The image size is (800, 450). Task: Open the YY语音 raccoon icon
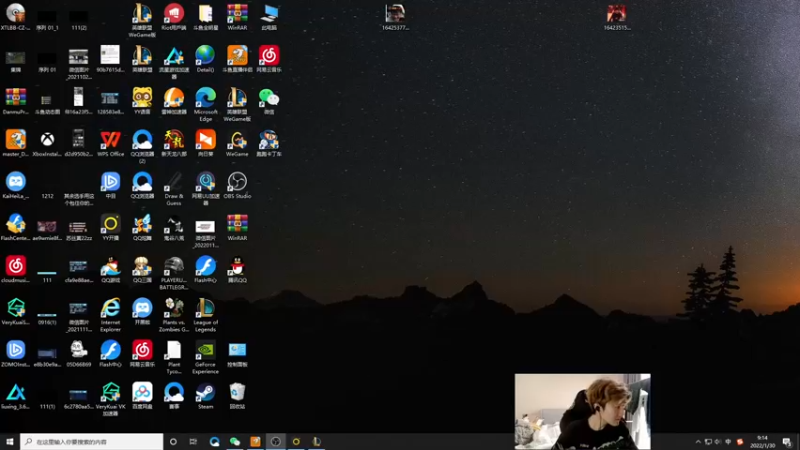click(142, 101)
